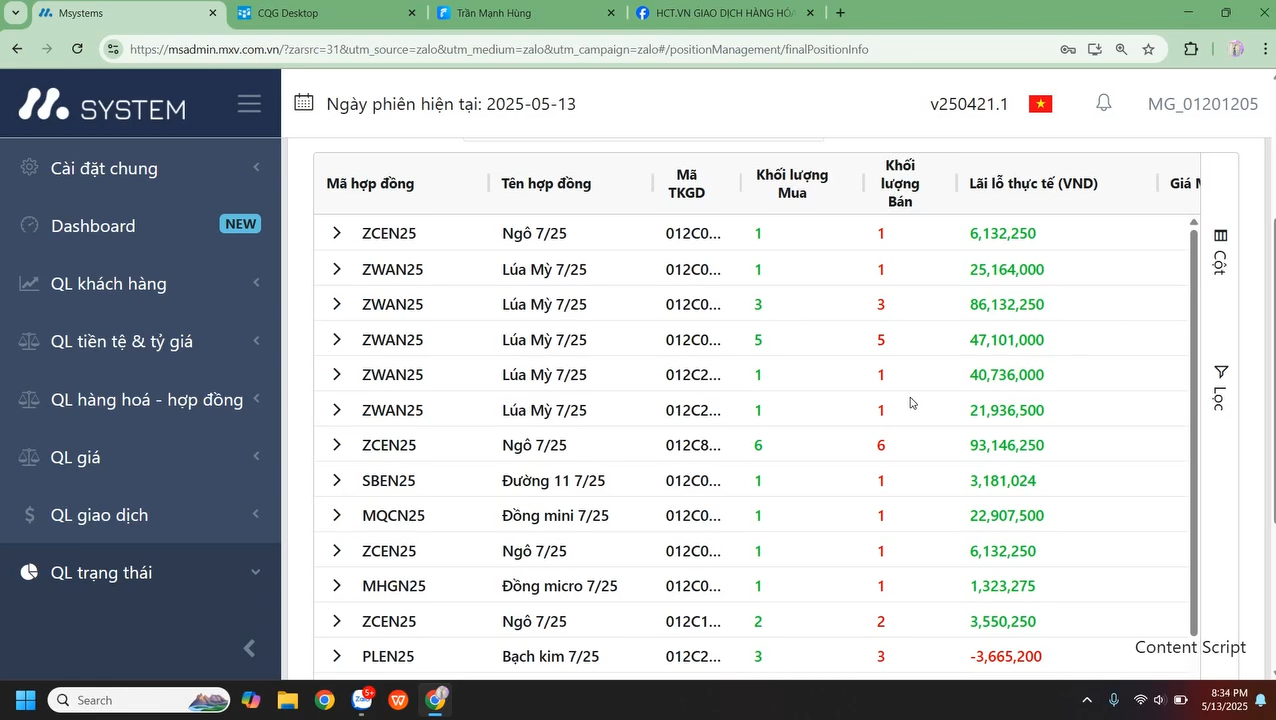Click the Vietnam flag language icon
Image resolution: width=1276 pixels, height=720 pixels.
[1040, 104]
